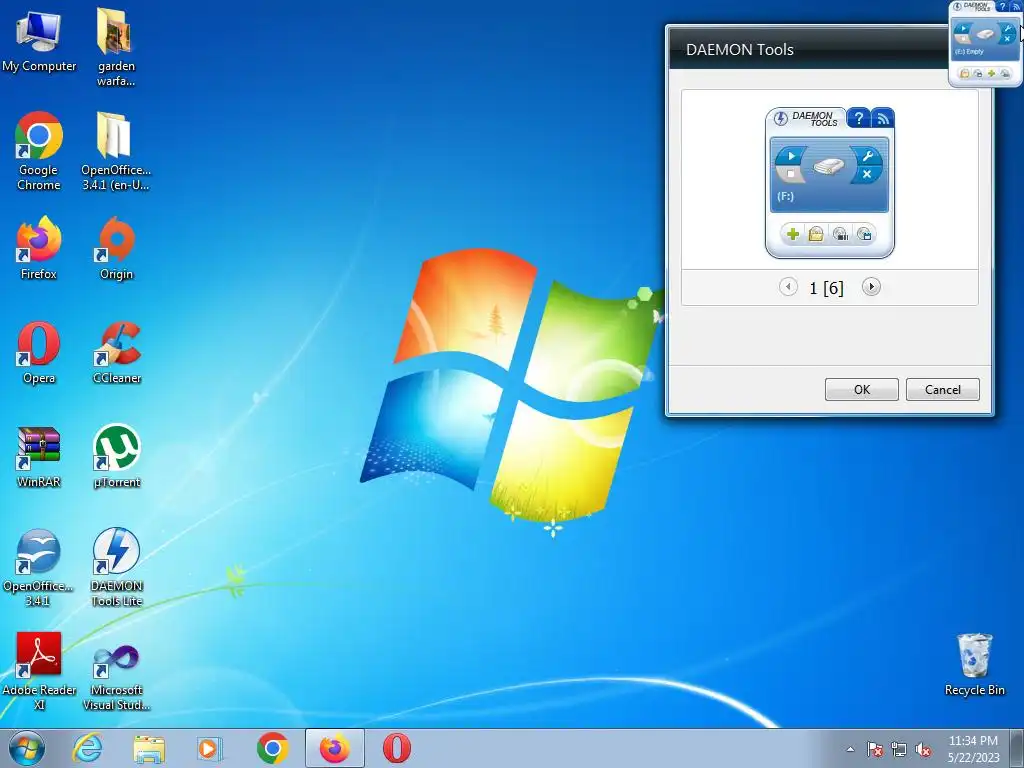
Task: Click the yellow folder icon on desktop gadget
Action: (965, 73)
